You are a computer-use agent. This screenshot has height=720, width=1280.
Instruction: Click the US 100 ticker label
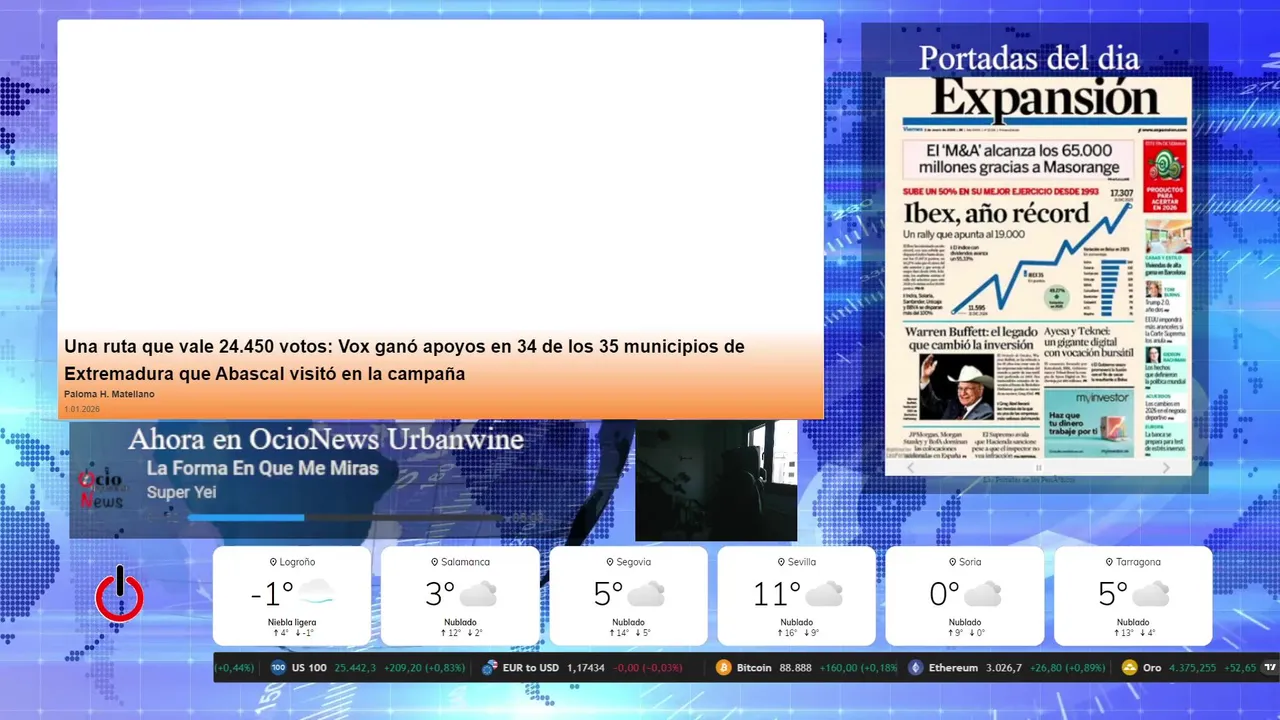point(310,667)
